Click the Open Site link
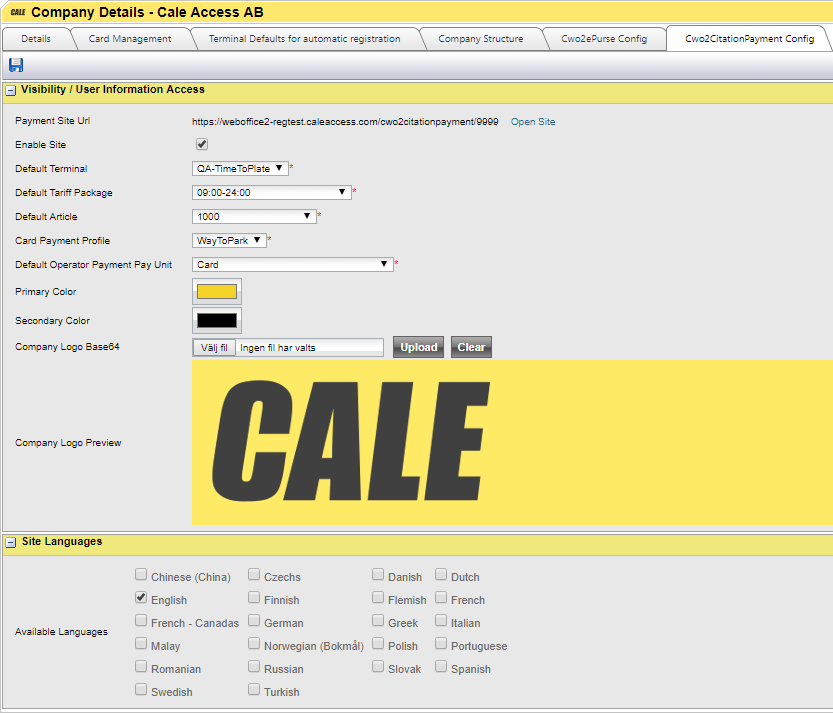 (x=533, y=122)
